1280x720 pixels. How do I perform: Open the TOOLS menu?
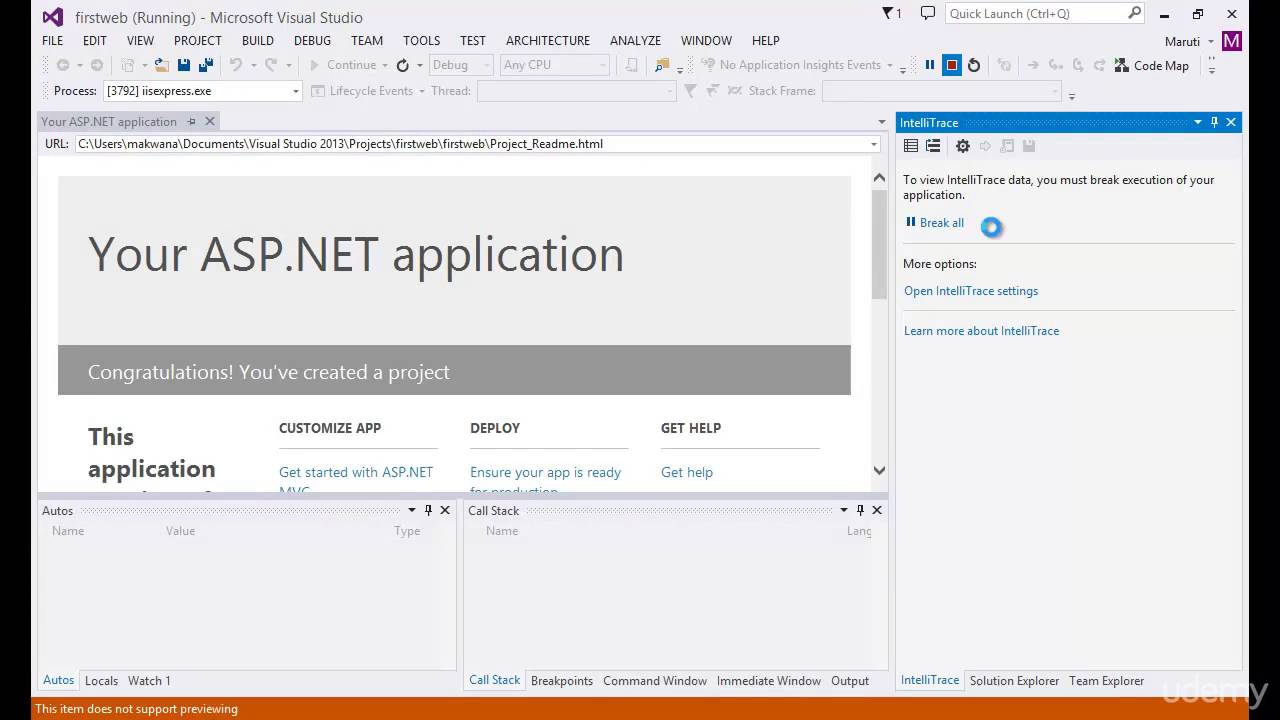point(421,40)
